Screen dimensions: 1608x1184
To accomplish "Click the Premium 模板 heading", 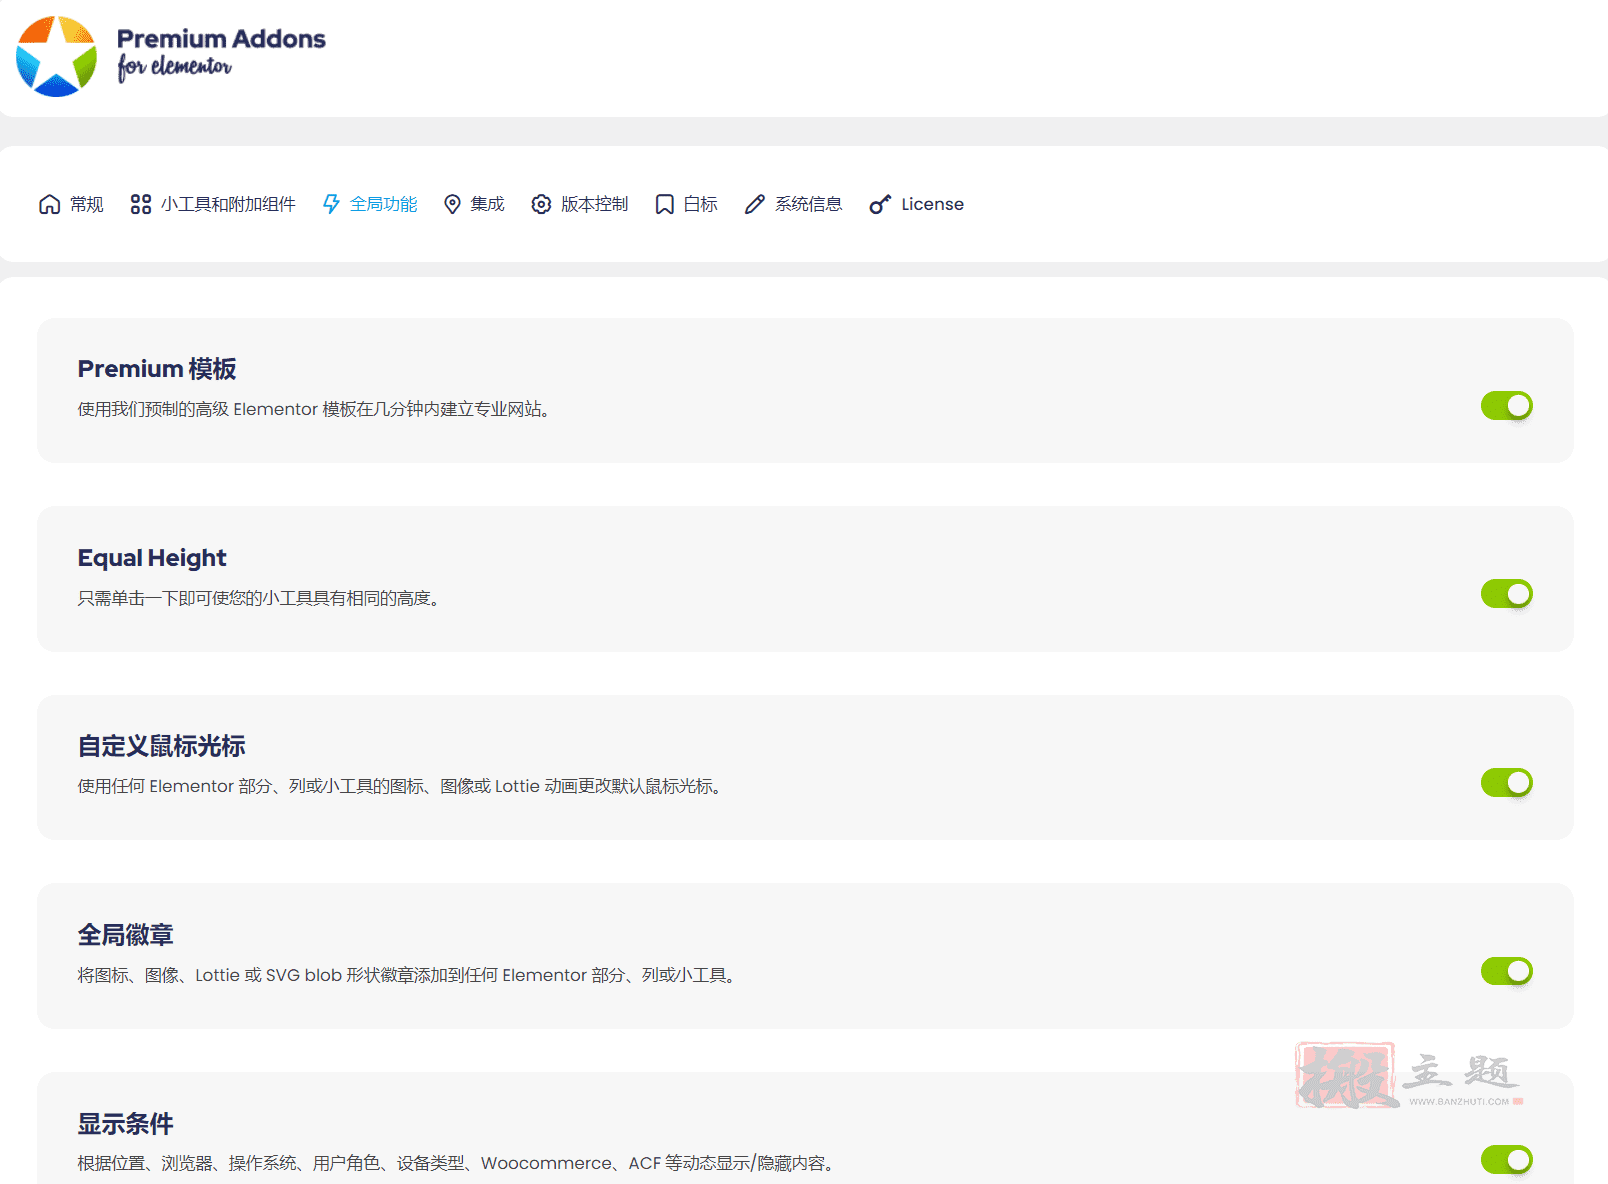I will (157, 369).
